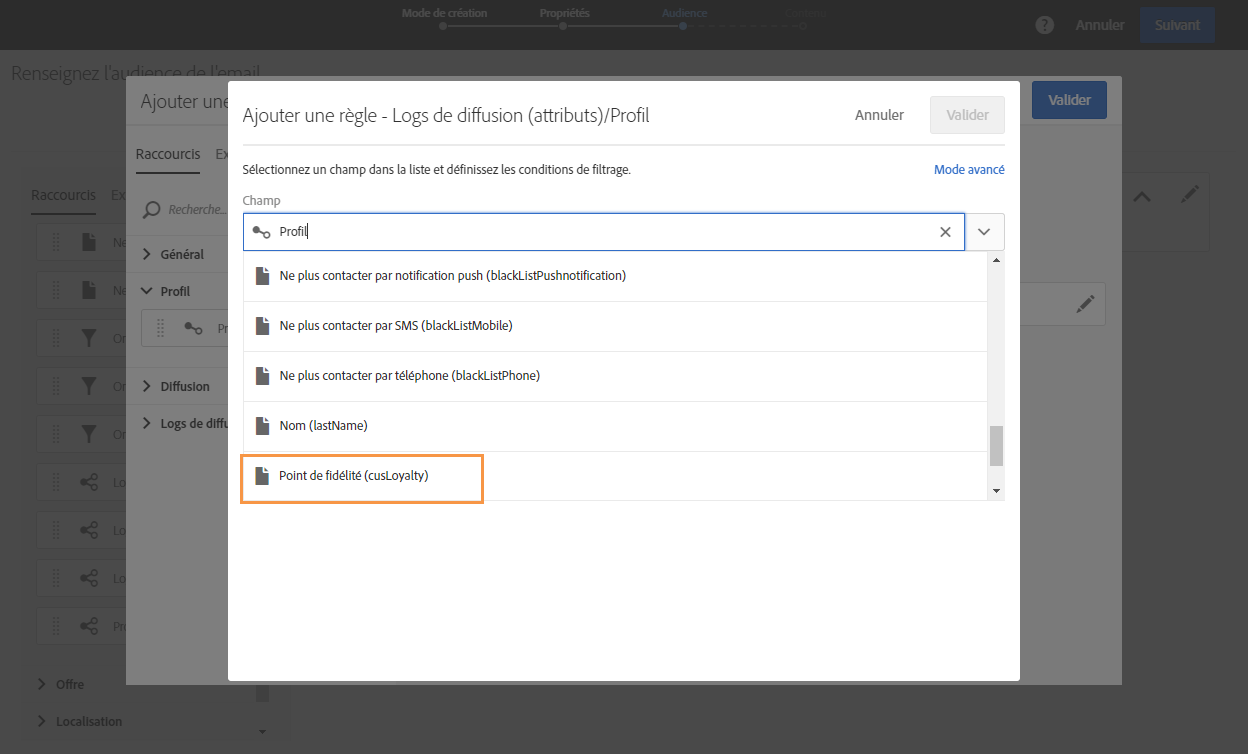This screenshot has width=1248, height=754.
Task: Click the document icon beside Point de fidélité
Action: click(263, 476)
